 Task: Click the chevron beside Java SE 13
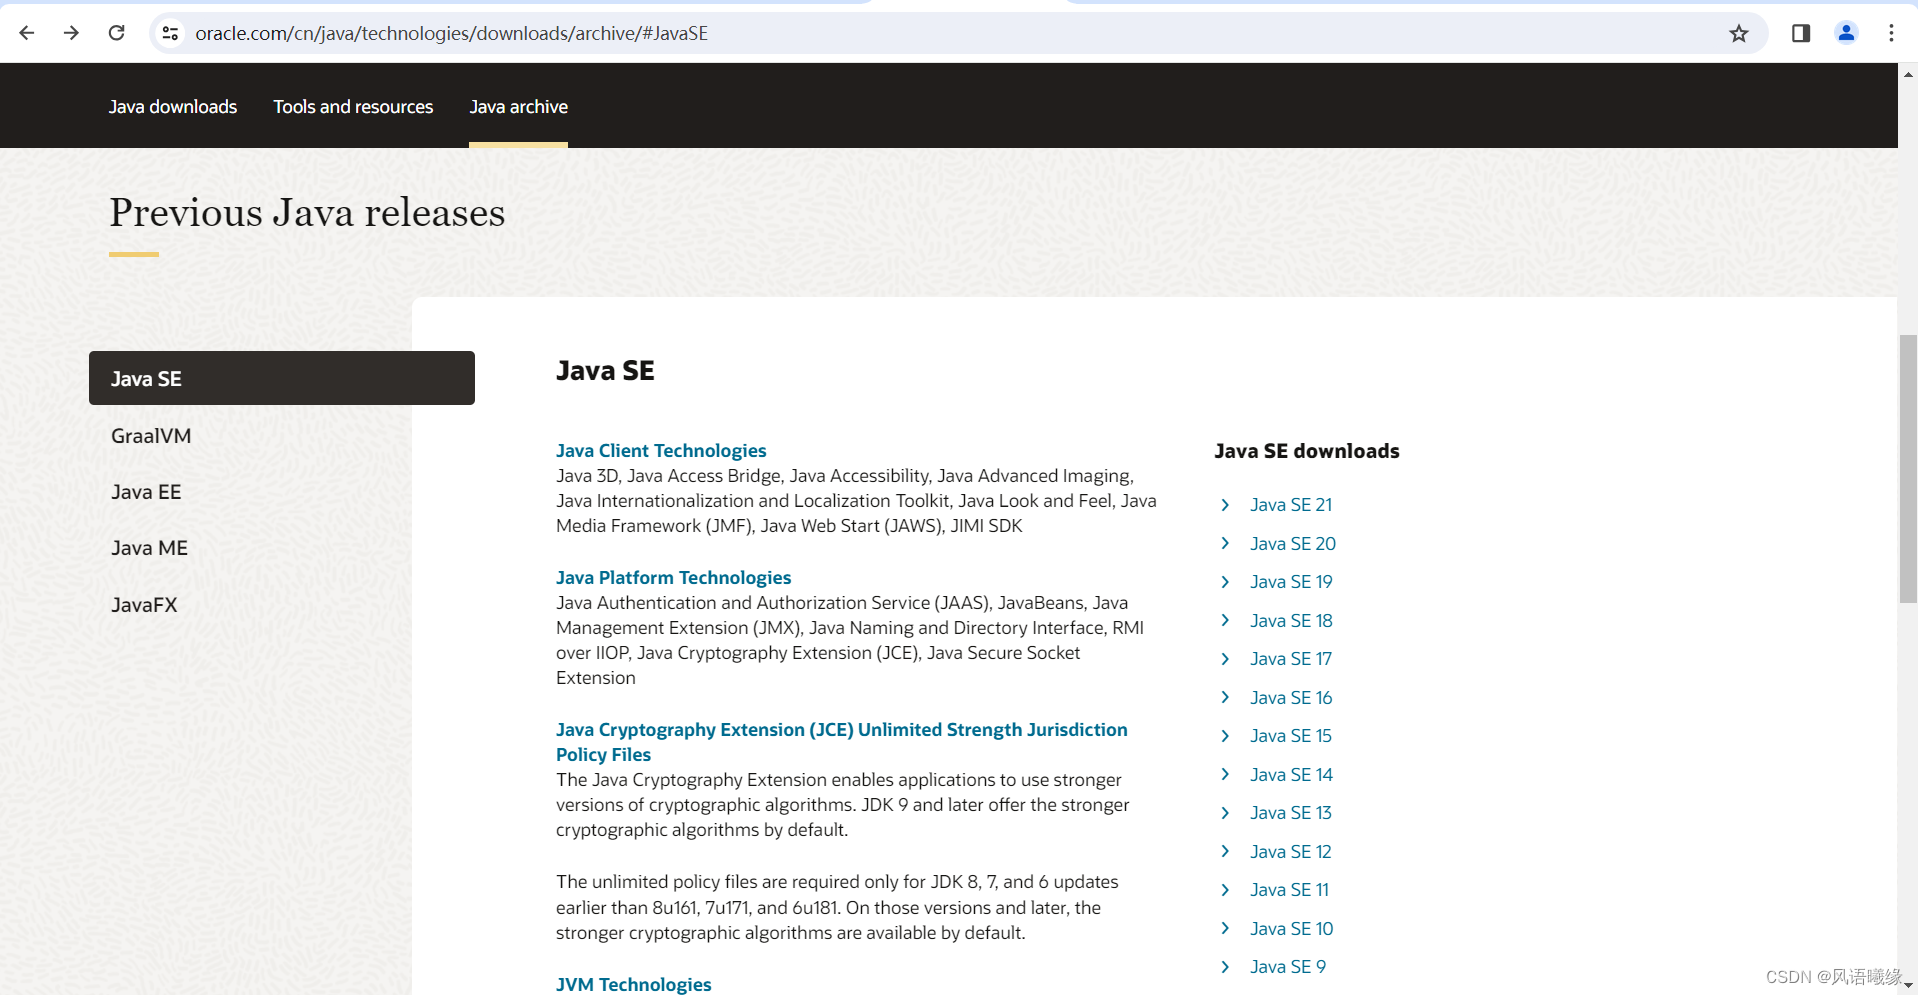click(x=1225, y=813)
